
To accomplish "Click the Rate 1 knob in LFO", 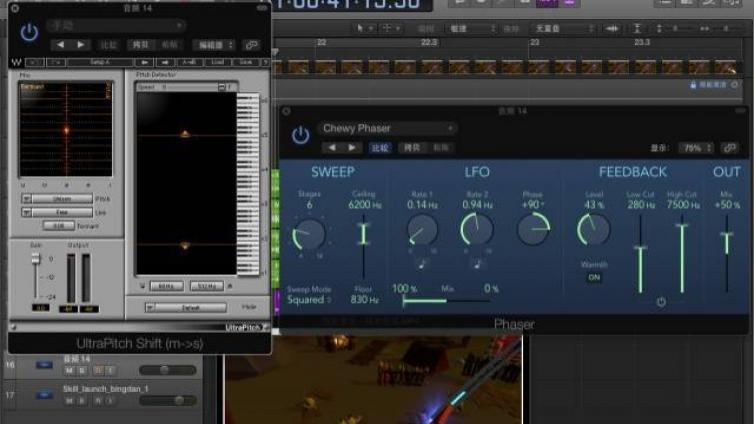I will pos(422,230).
